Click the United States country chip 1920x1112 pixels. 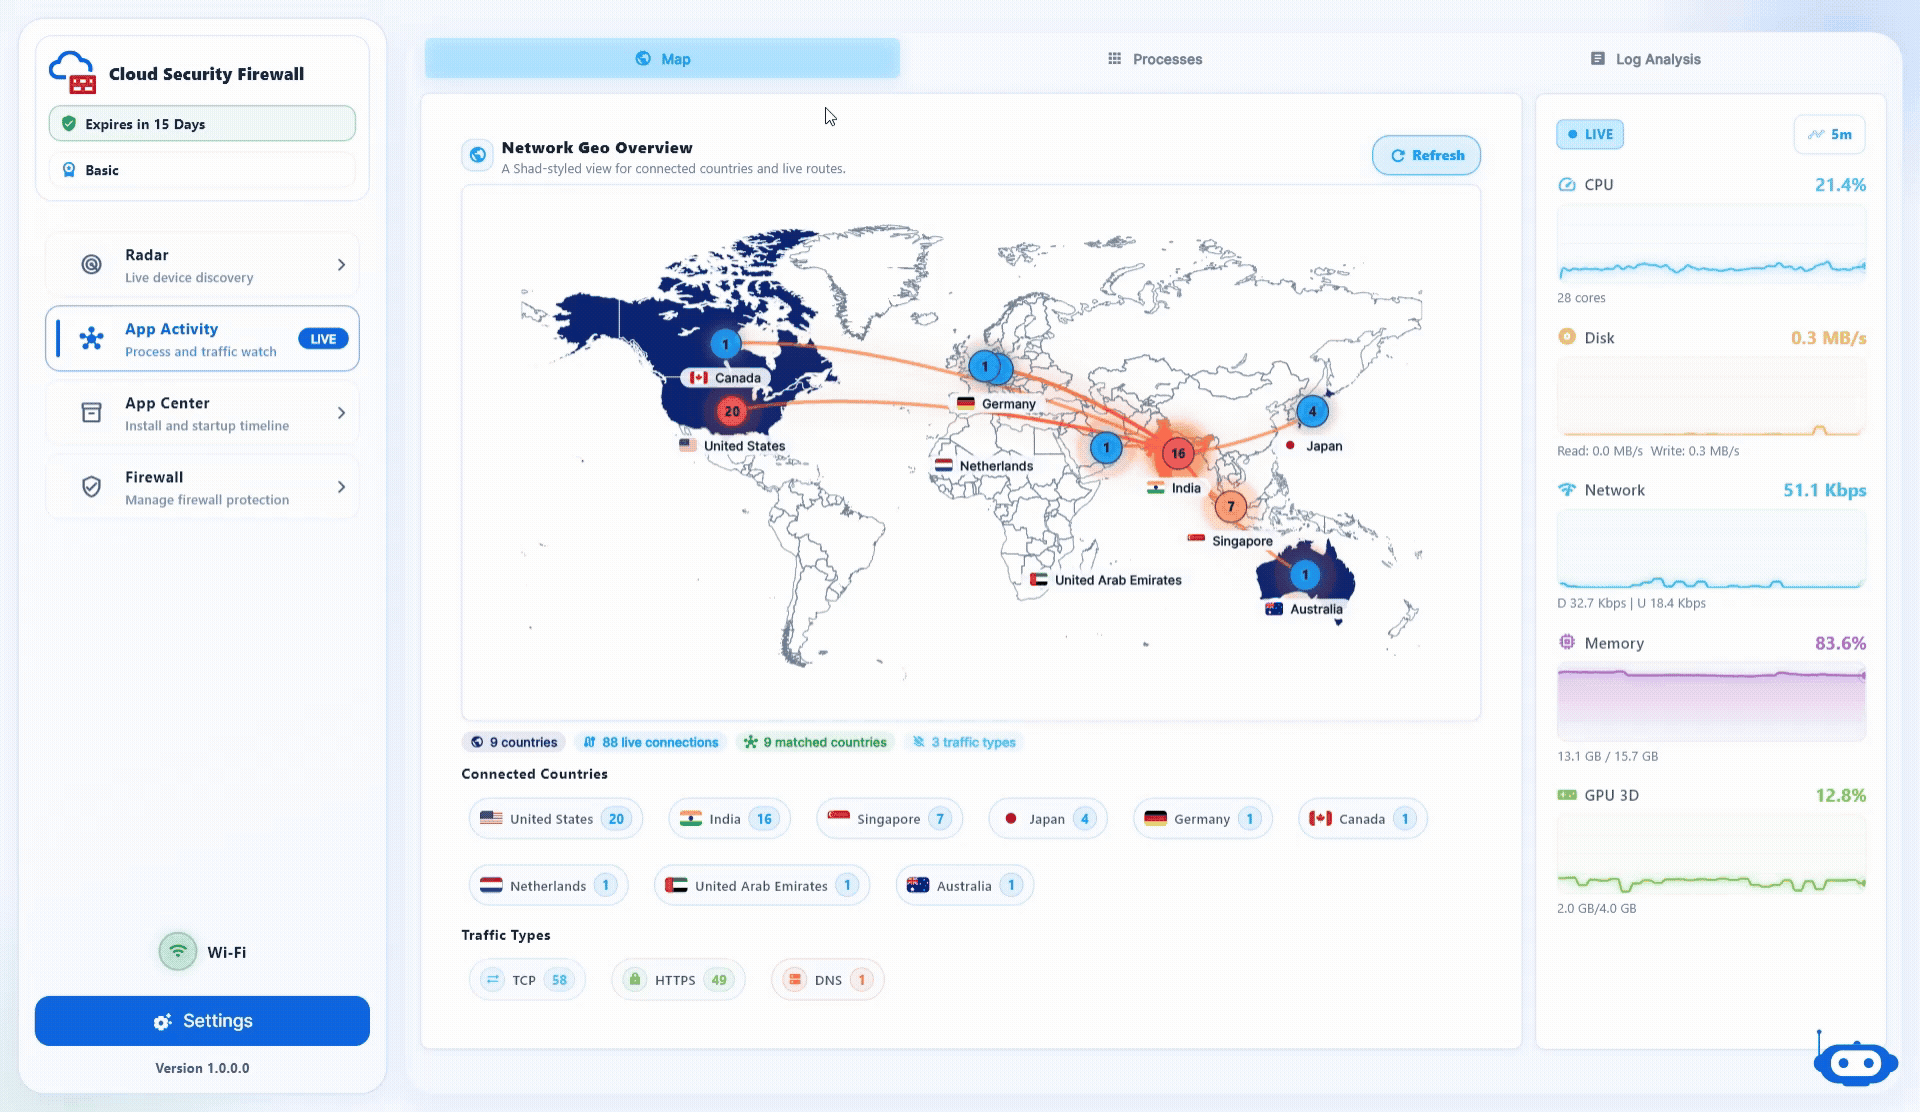(x=555, y=819)
